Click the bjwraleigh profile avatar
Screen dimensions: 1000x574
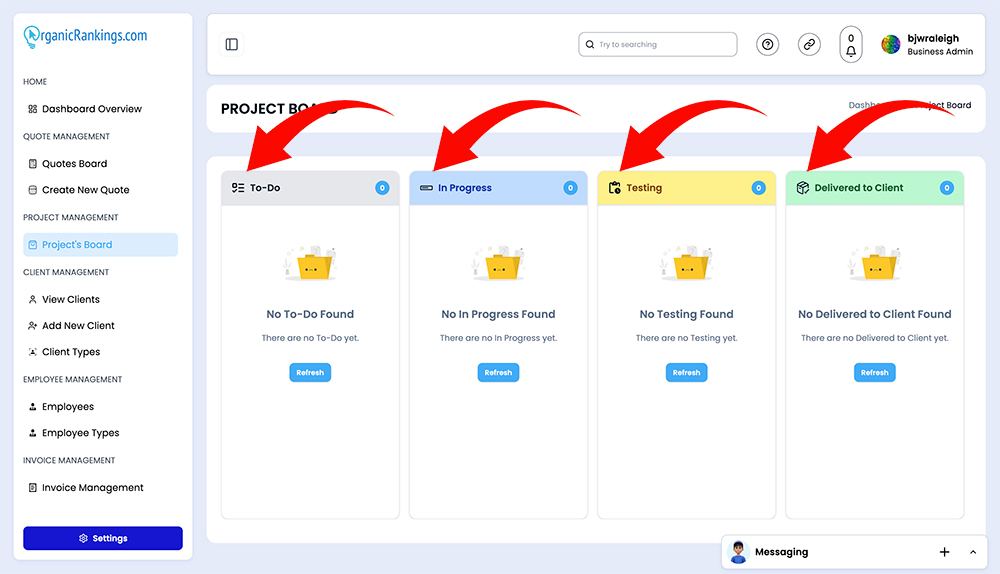click(890, 45)
